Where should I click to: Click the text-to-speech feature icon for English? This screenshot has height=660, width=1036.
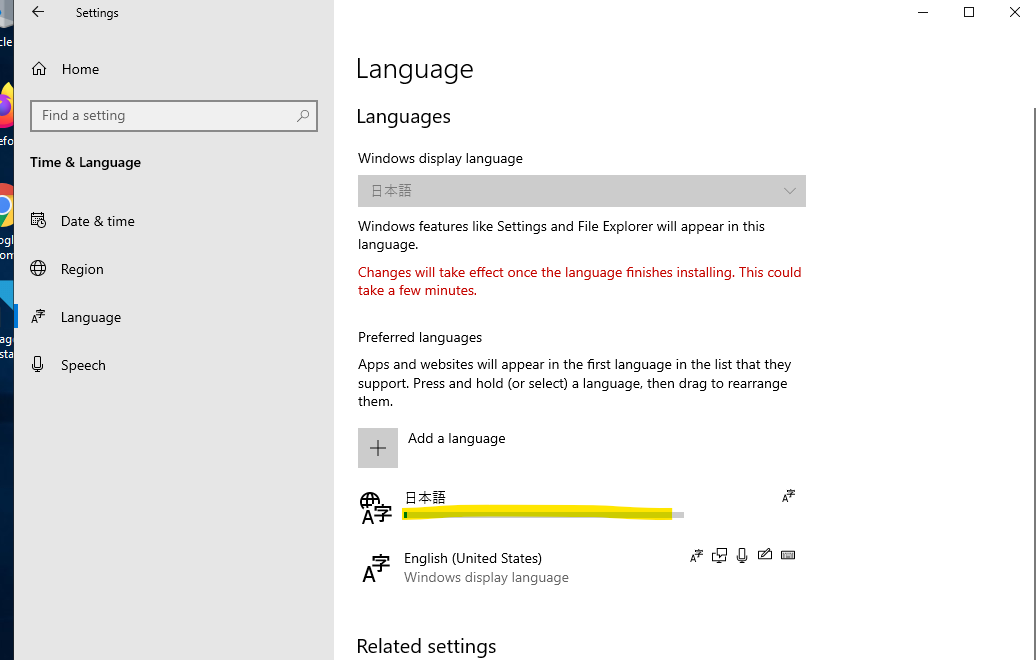(720, 556)
